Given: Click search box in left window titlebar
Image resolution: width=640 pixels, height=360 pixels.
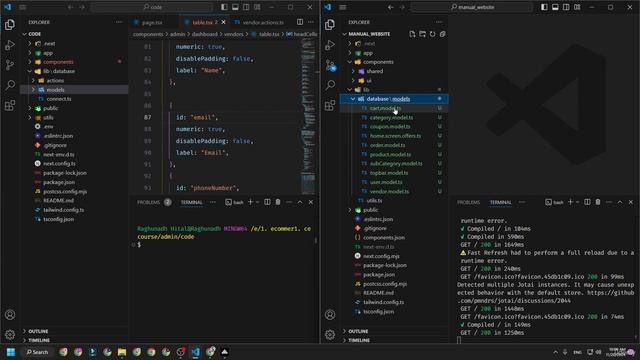Looking at the screenshot, I should coord(152,7).
